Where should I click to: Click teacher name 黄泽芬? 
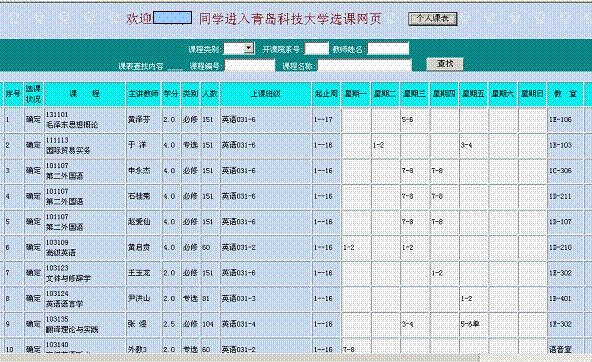139,120
